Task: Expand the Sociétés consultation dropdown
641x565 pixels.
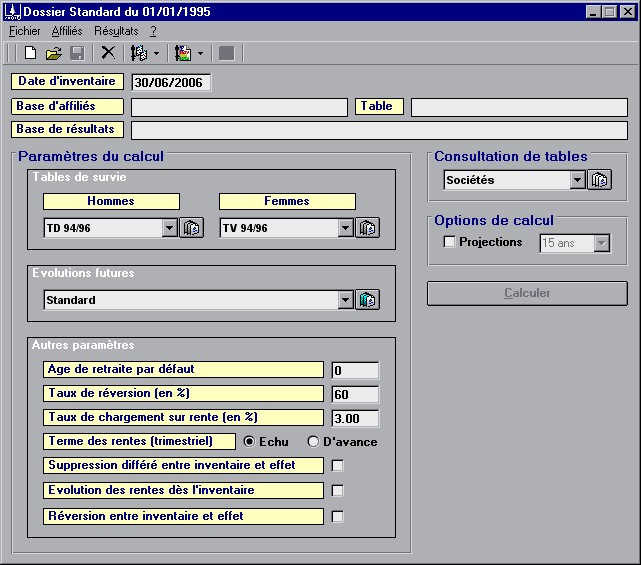Action: tap(577, 180)
